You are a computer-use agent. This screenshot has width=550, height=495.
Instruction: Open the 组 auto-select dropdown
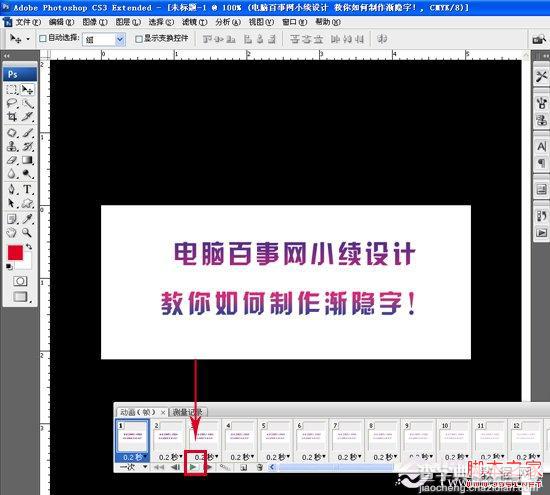(x=104, y=39)
